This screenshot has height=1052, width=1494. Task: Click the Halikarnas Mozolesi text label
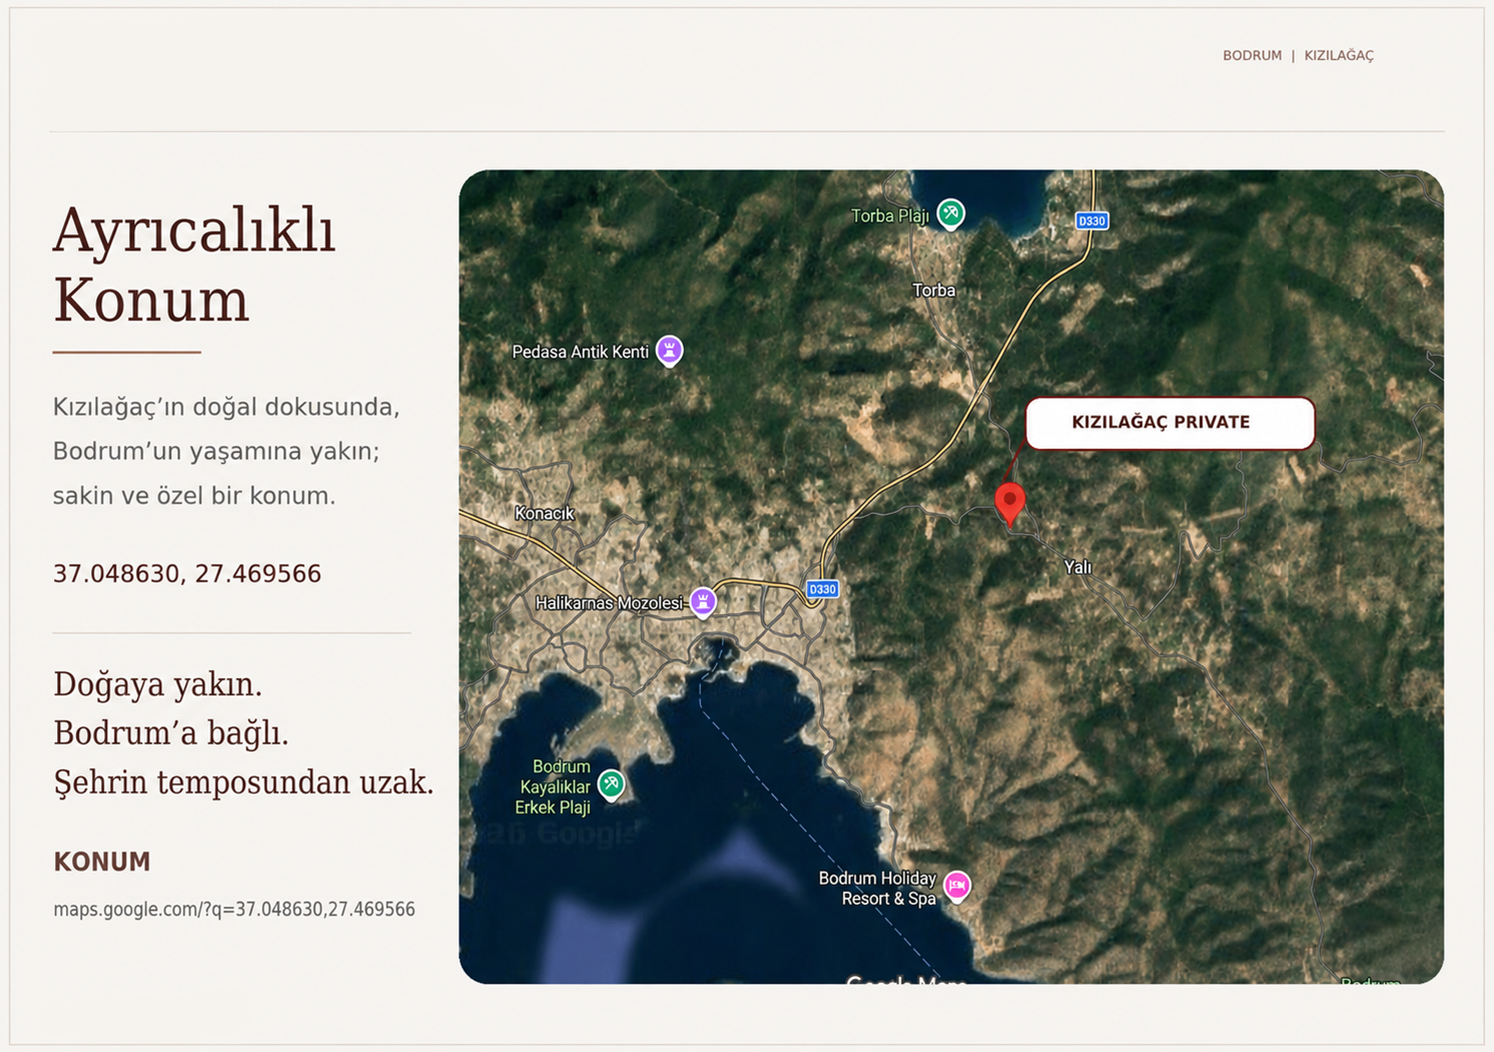[609, 603]
